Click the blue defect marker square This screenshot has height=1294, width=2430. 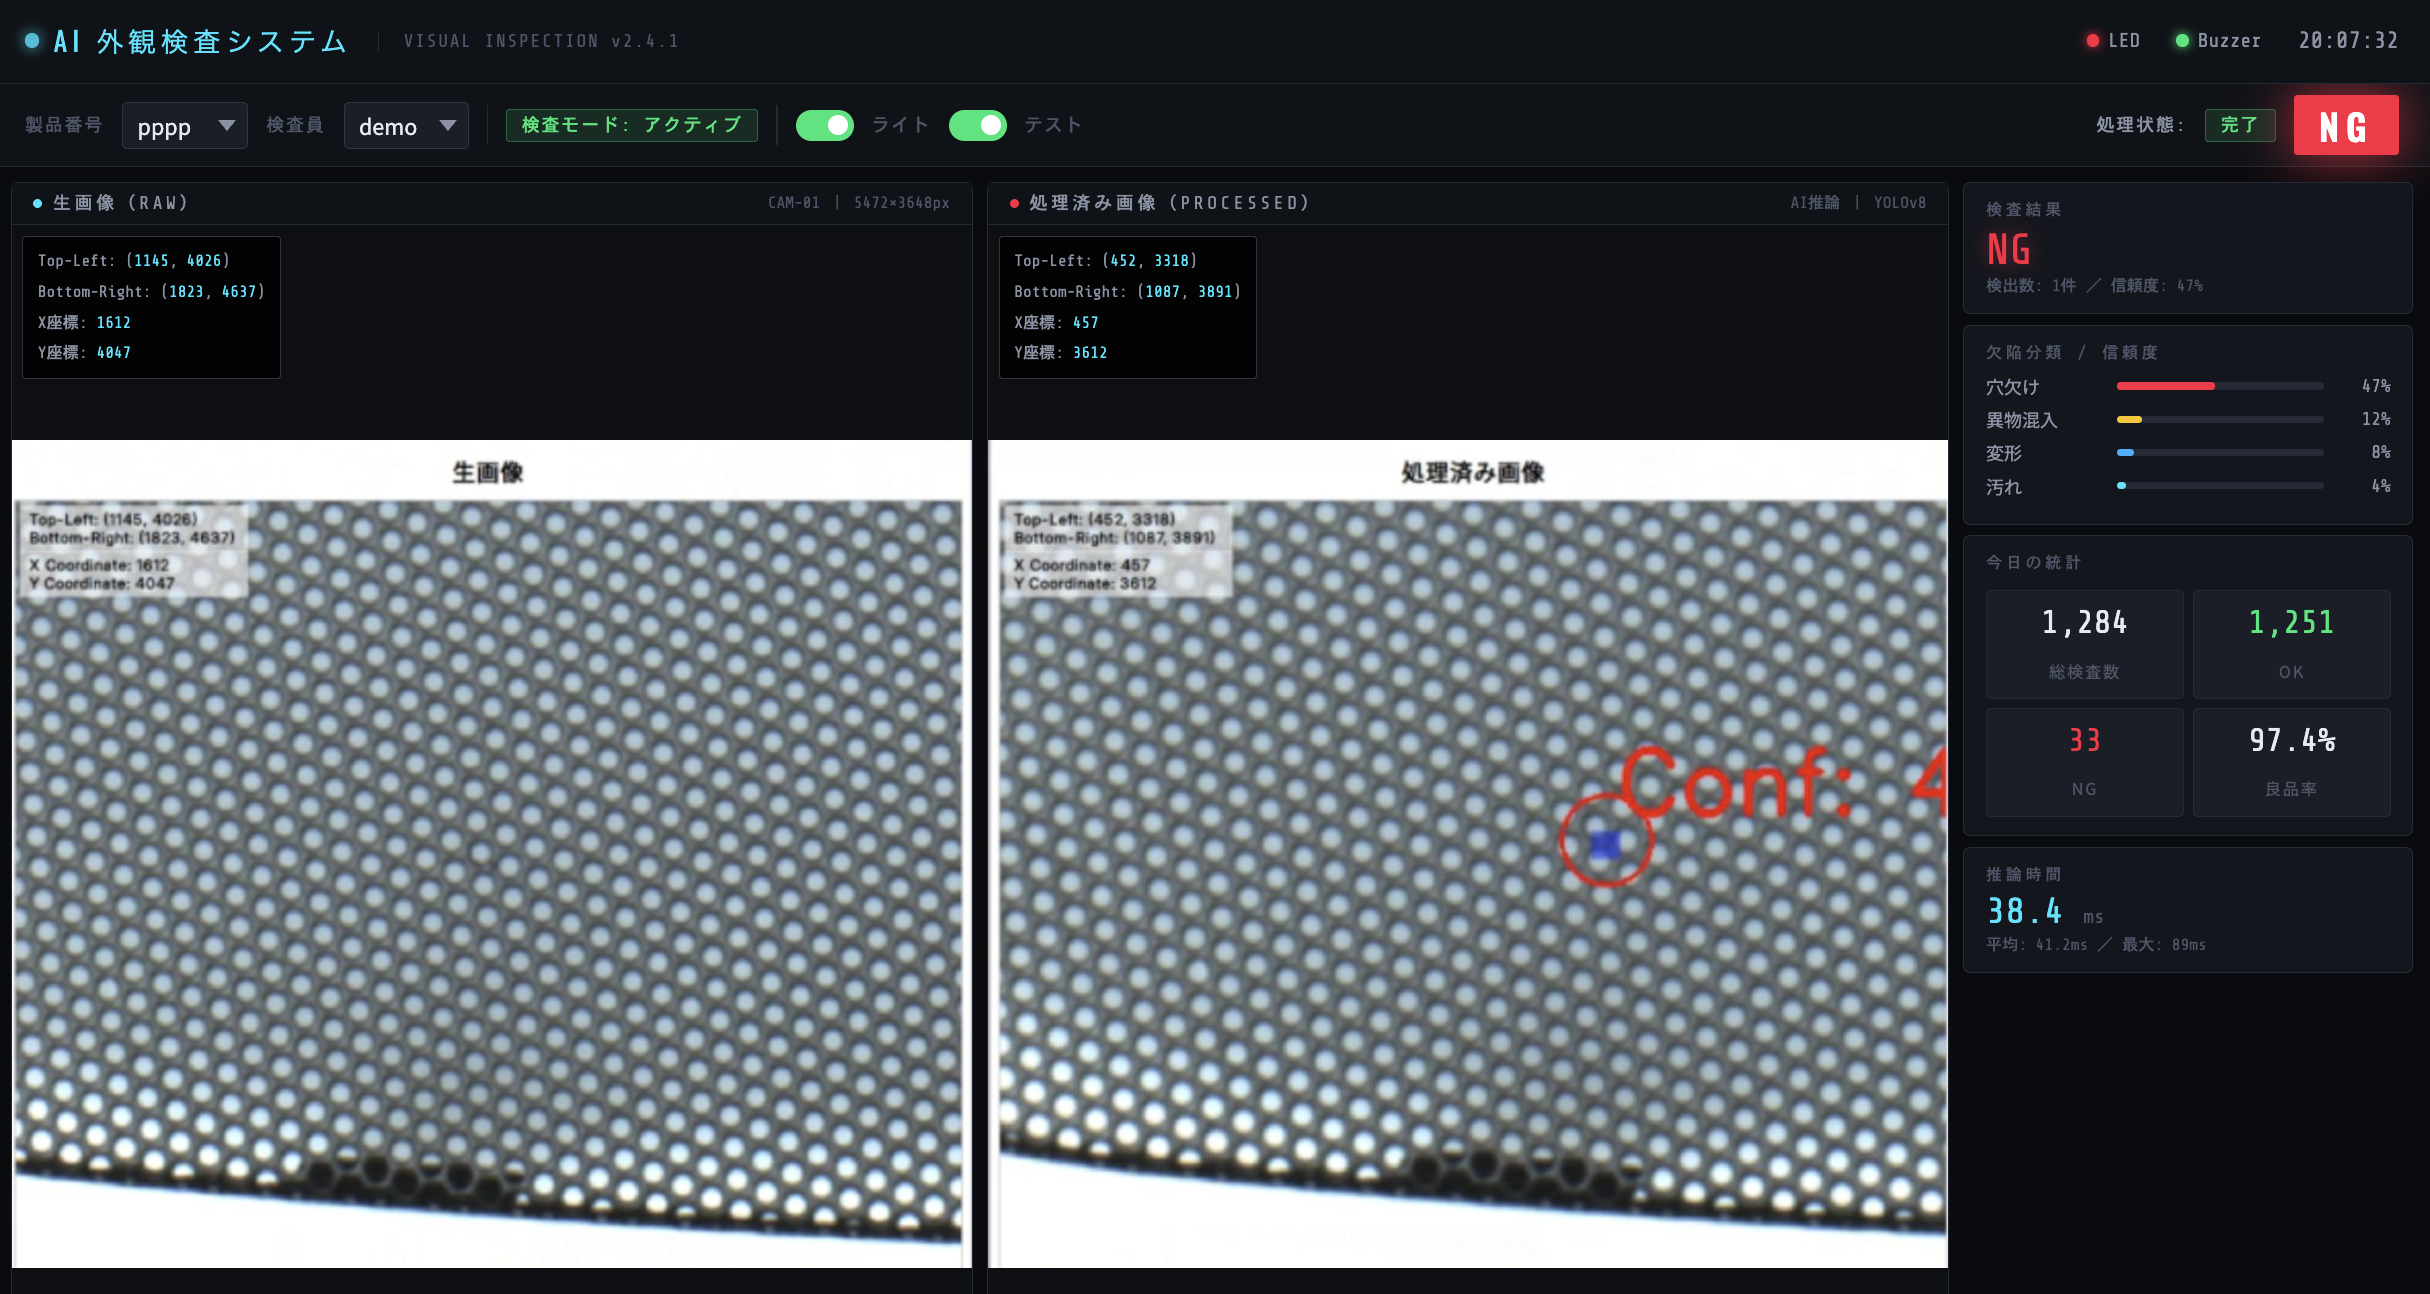[1605, 845]
